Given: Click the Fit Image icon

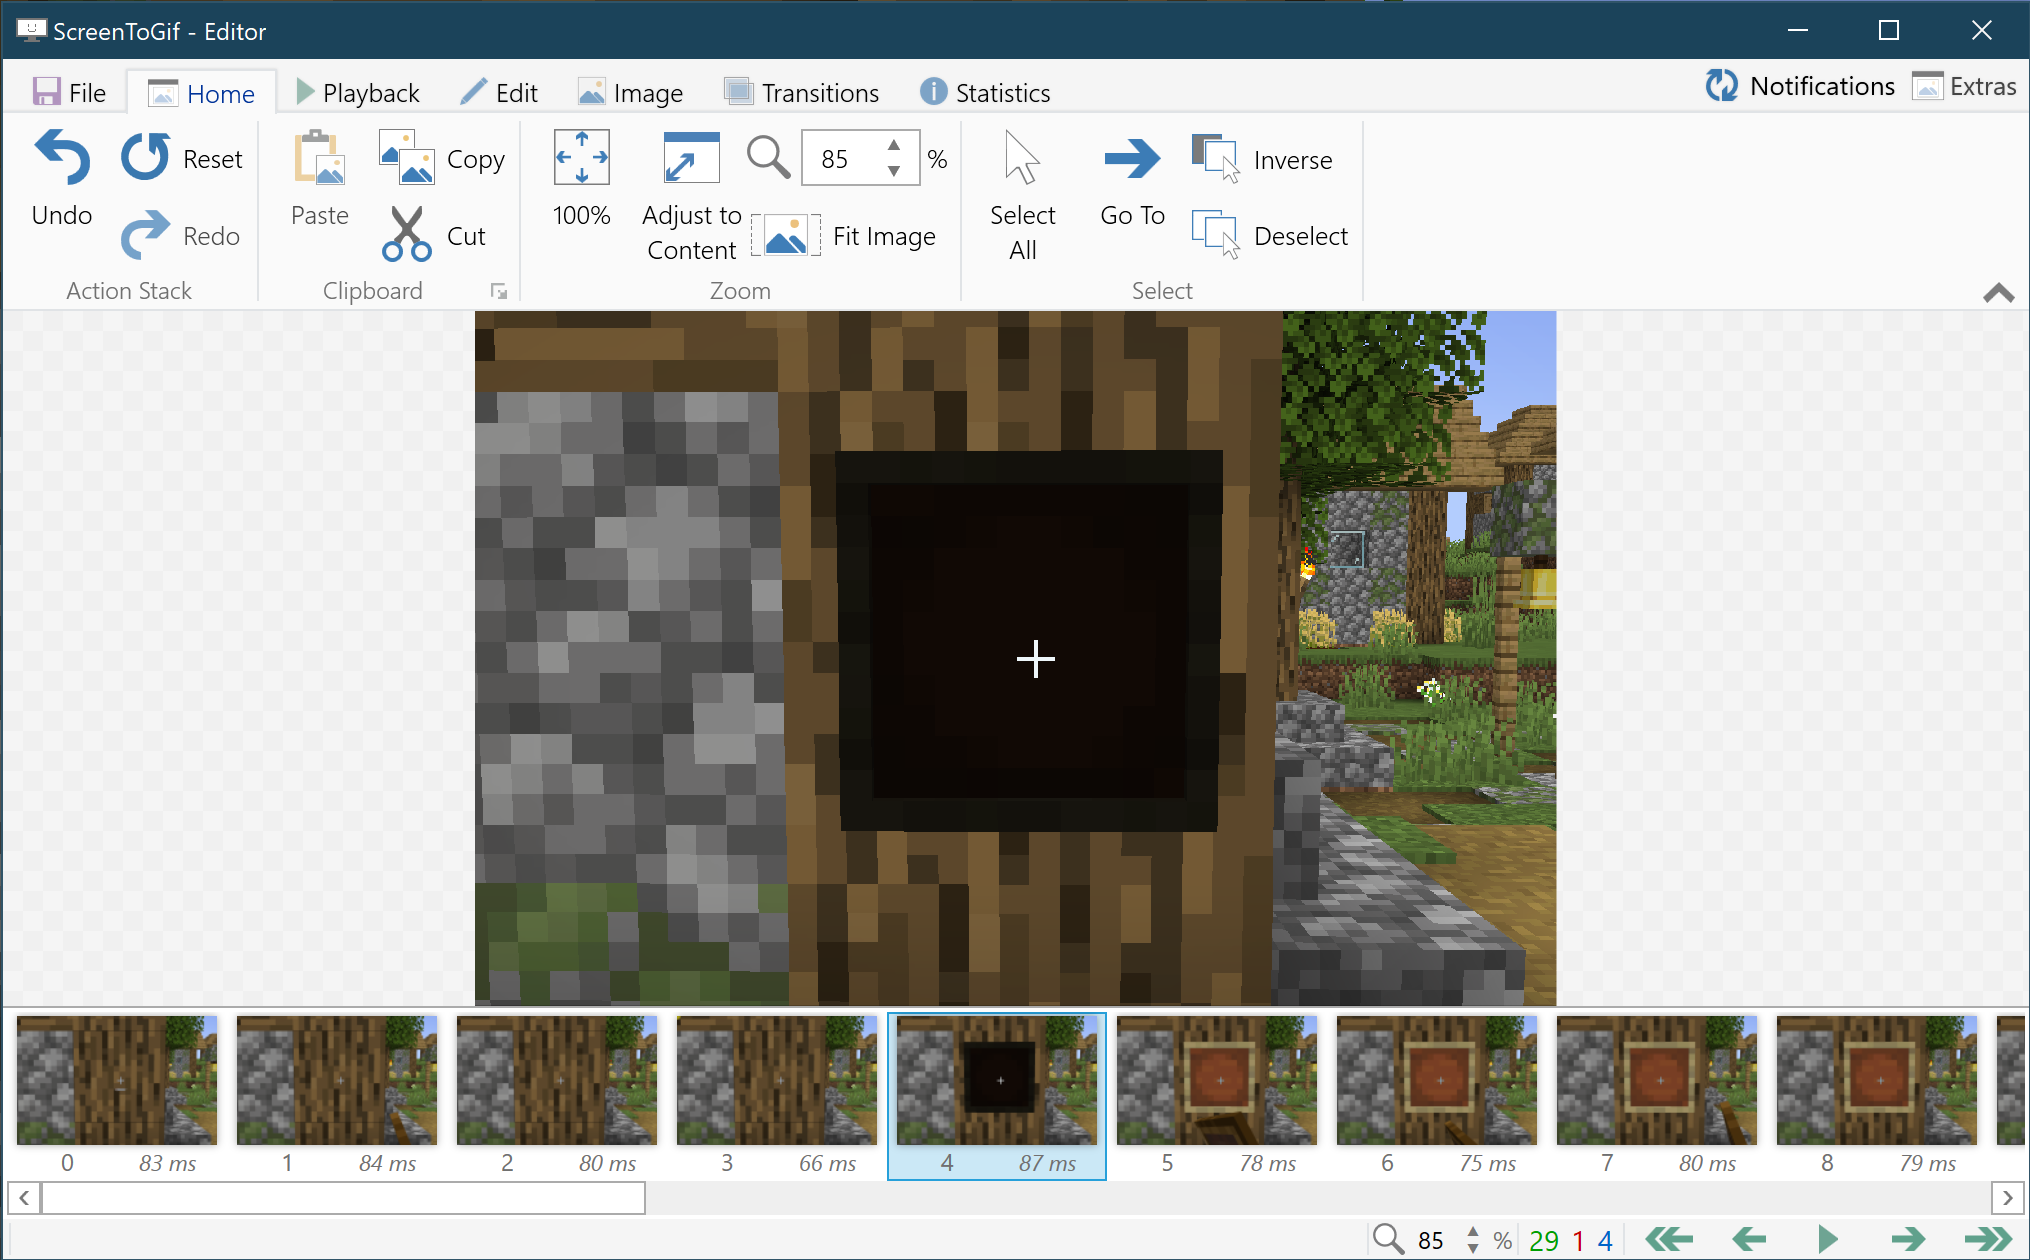Looking at the screenshot, I should click(x=786, y=236).
